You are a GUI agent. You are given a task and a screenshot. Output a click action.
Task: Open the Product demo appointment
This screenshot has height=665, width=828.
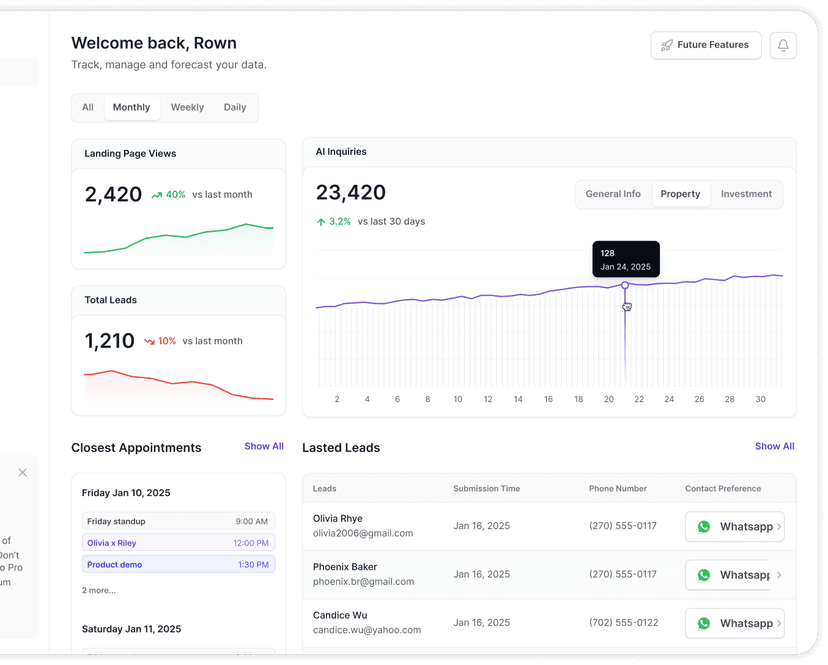click(x=178, y=564)
